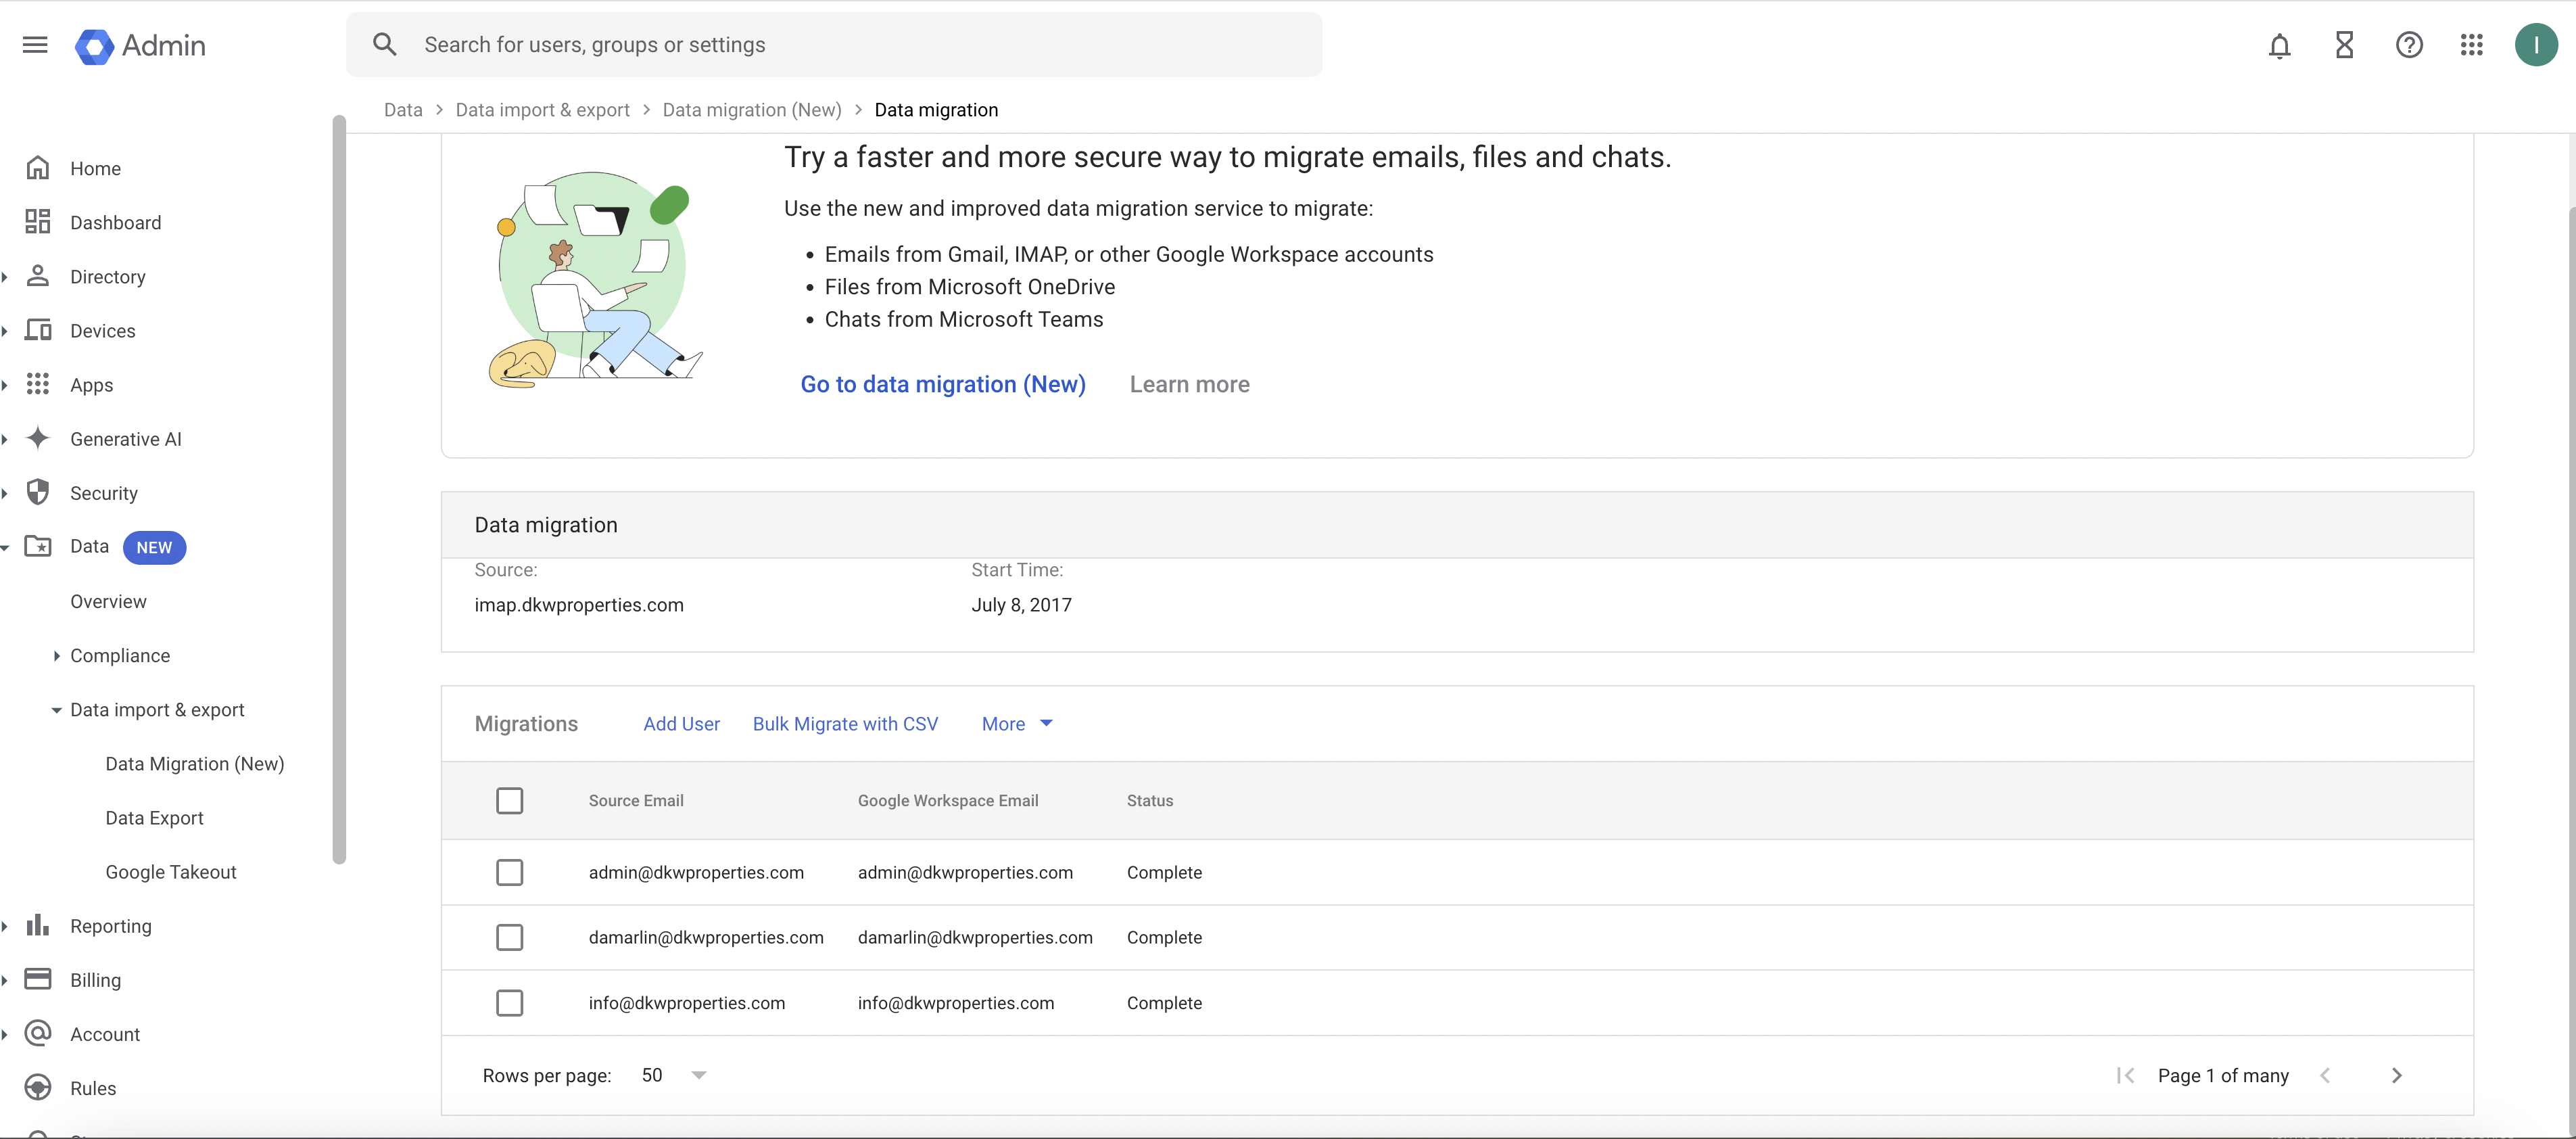Select the damarlin@dkwproperties.com row checkbox
Viewport: 2576px width, 1139px height.
(x=509, y=937)
